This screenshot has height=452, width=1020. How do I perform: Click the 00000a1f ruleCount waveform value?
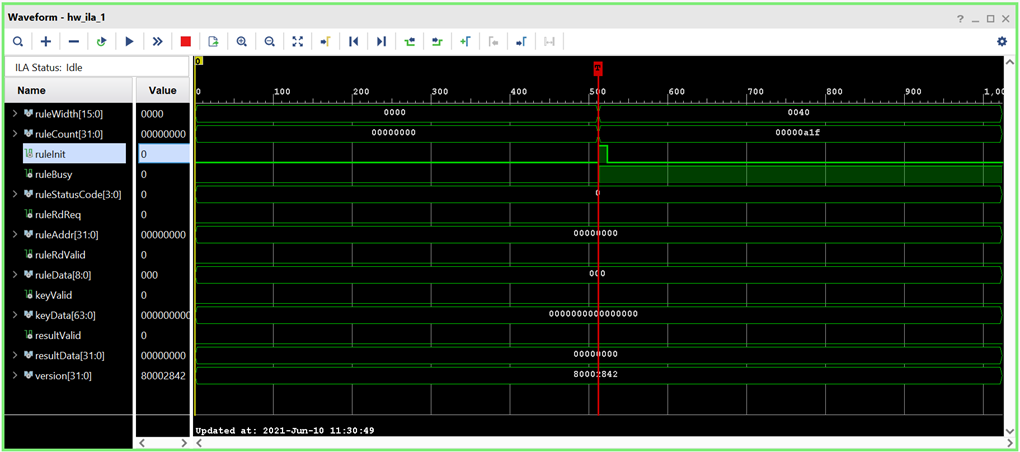[x=798, y=133]
